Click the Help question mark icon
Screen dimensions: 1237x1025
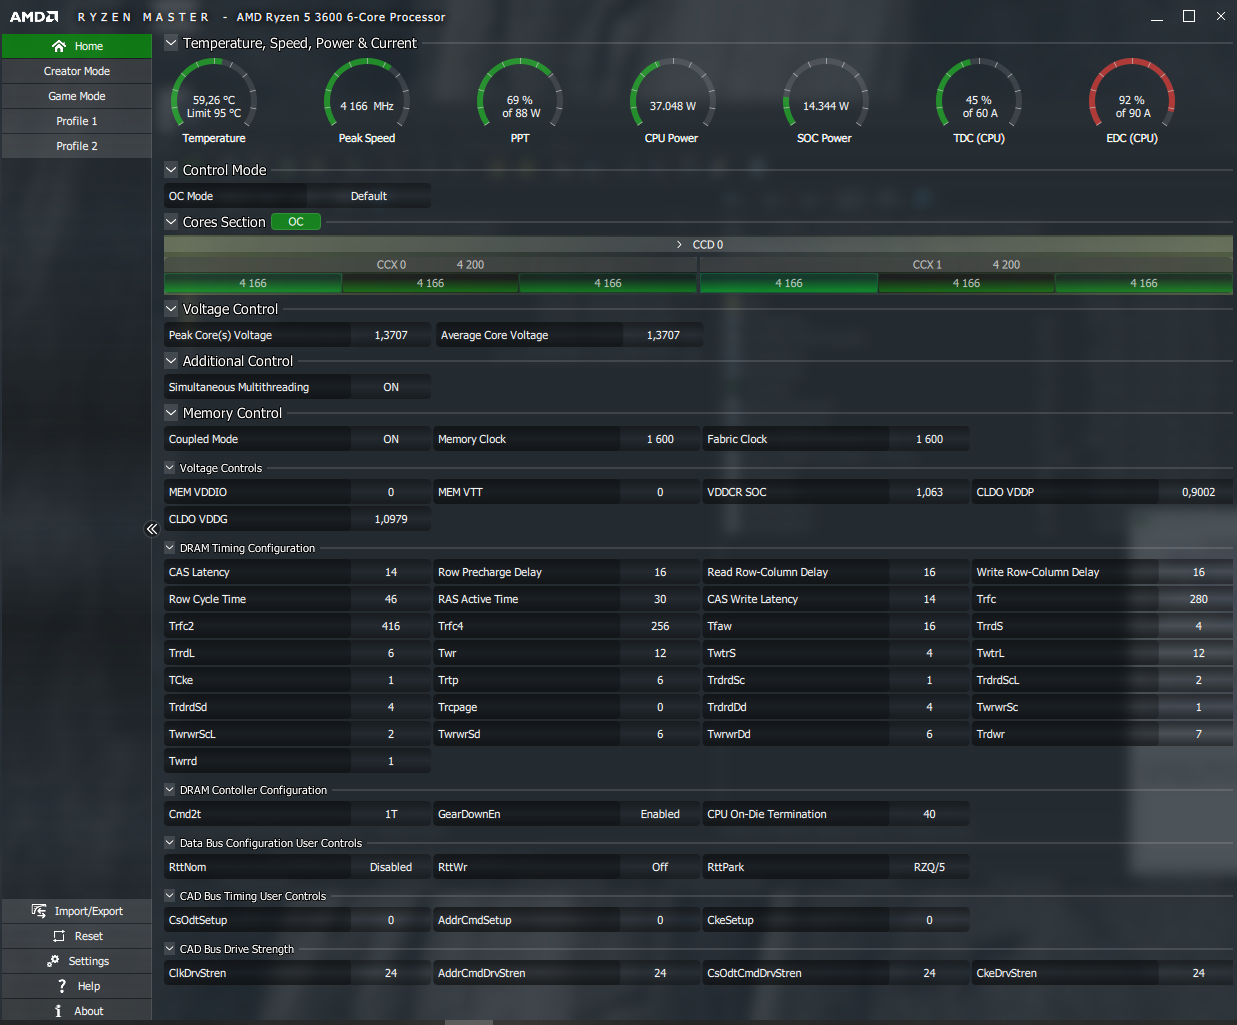pos(62,986)
